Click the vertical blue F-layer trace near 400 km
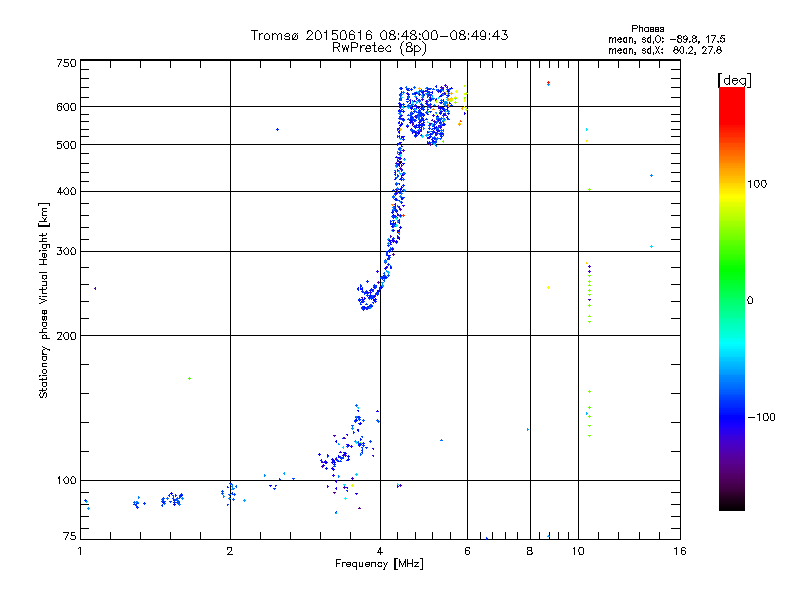 [398, 194]
